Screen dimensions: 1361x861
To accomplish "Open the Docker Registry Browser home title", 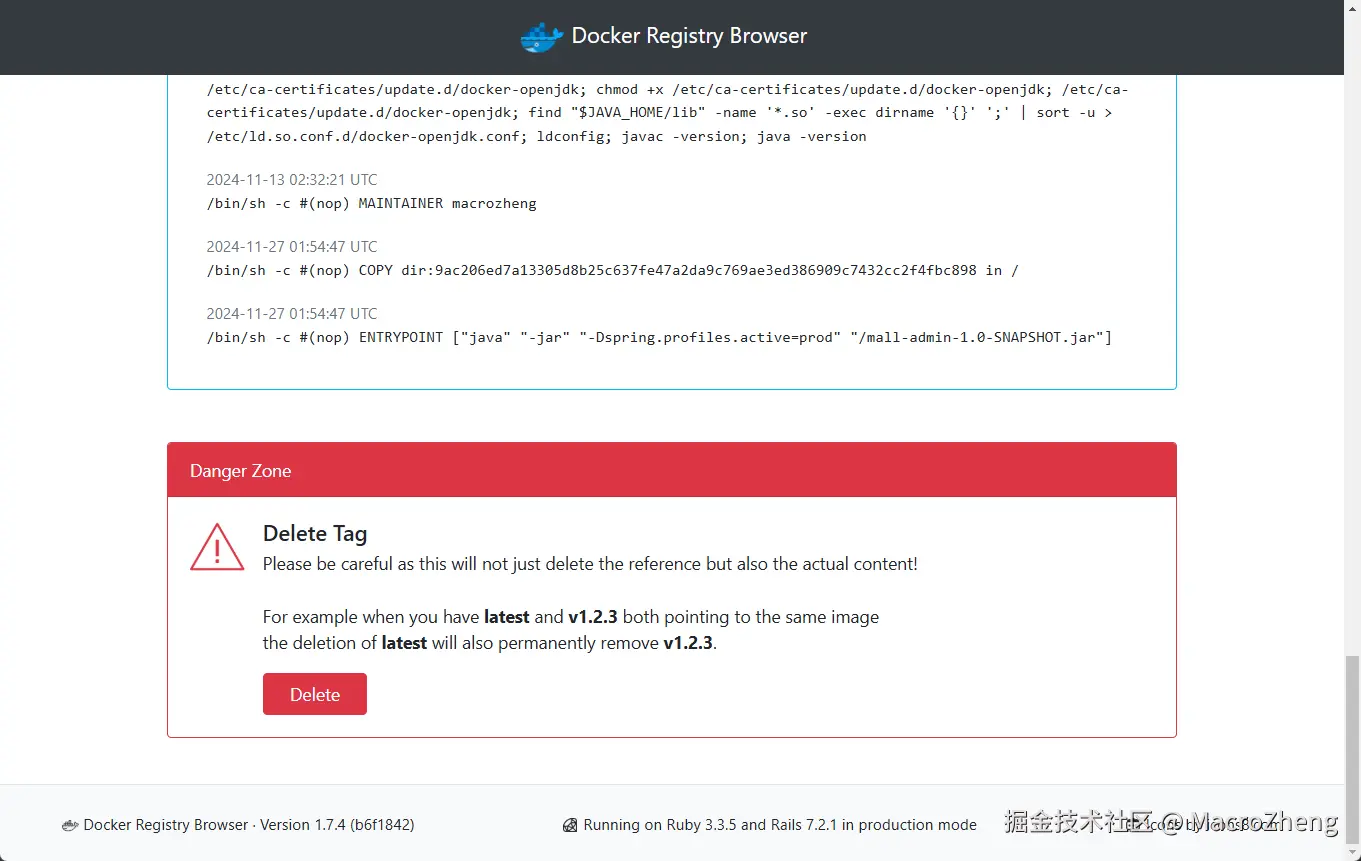I will tap(689, 36).
